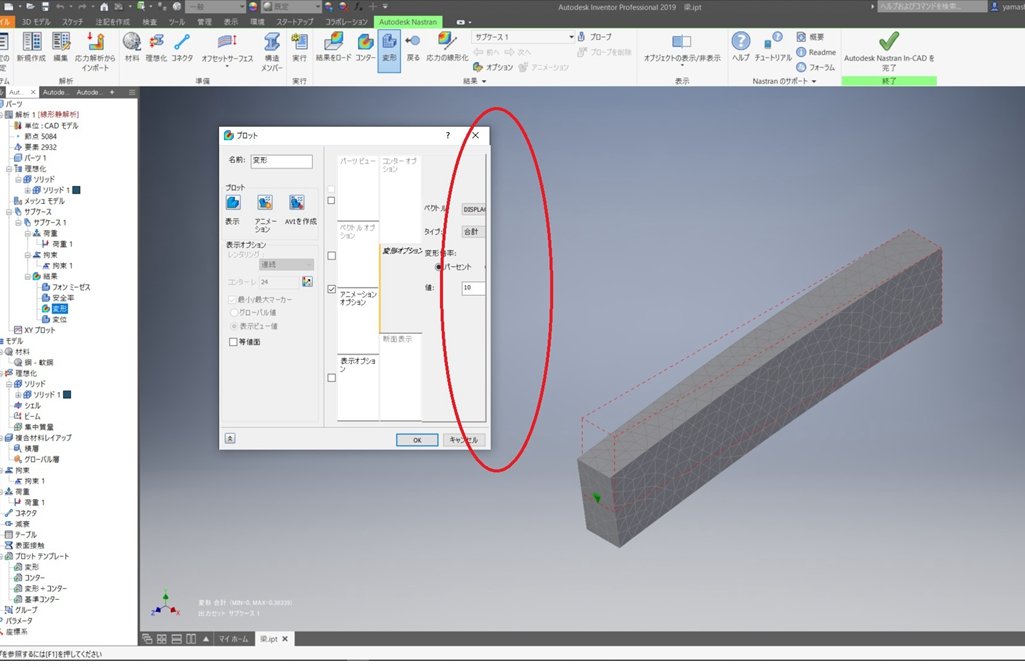This screenshot has height=667, width=1025.
Task: Switch to the コラボレーション ribbon tab
Action: click(346, 22)
